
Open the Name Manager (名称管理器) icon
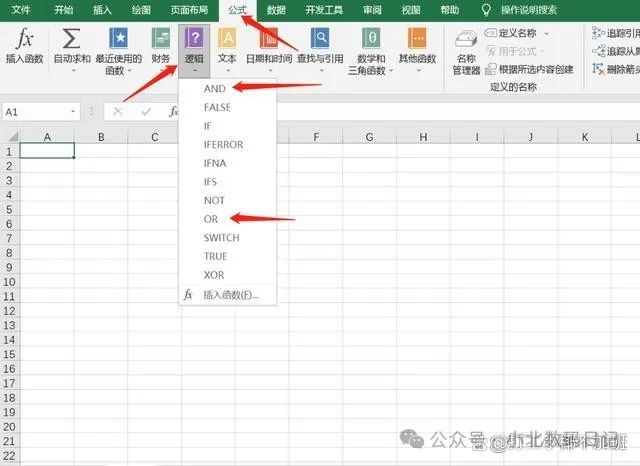click(x=466, y=40)
